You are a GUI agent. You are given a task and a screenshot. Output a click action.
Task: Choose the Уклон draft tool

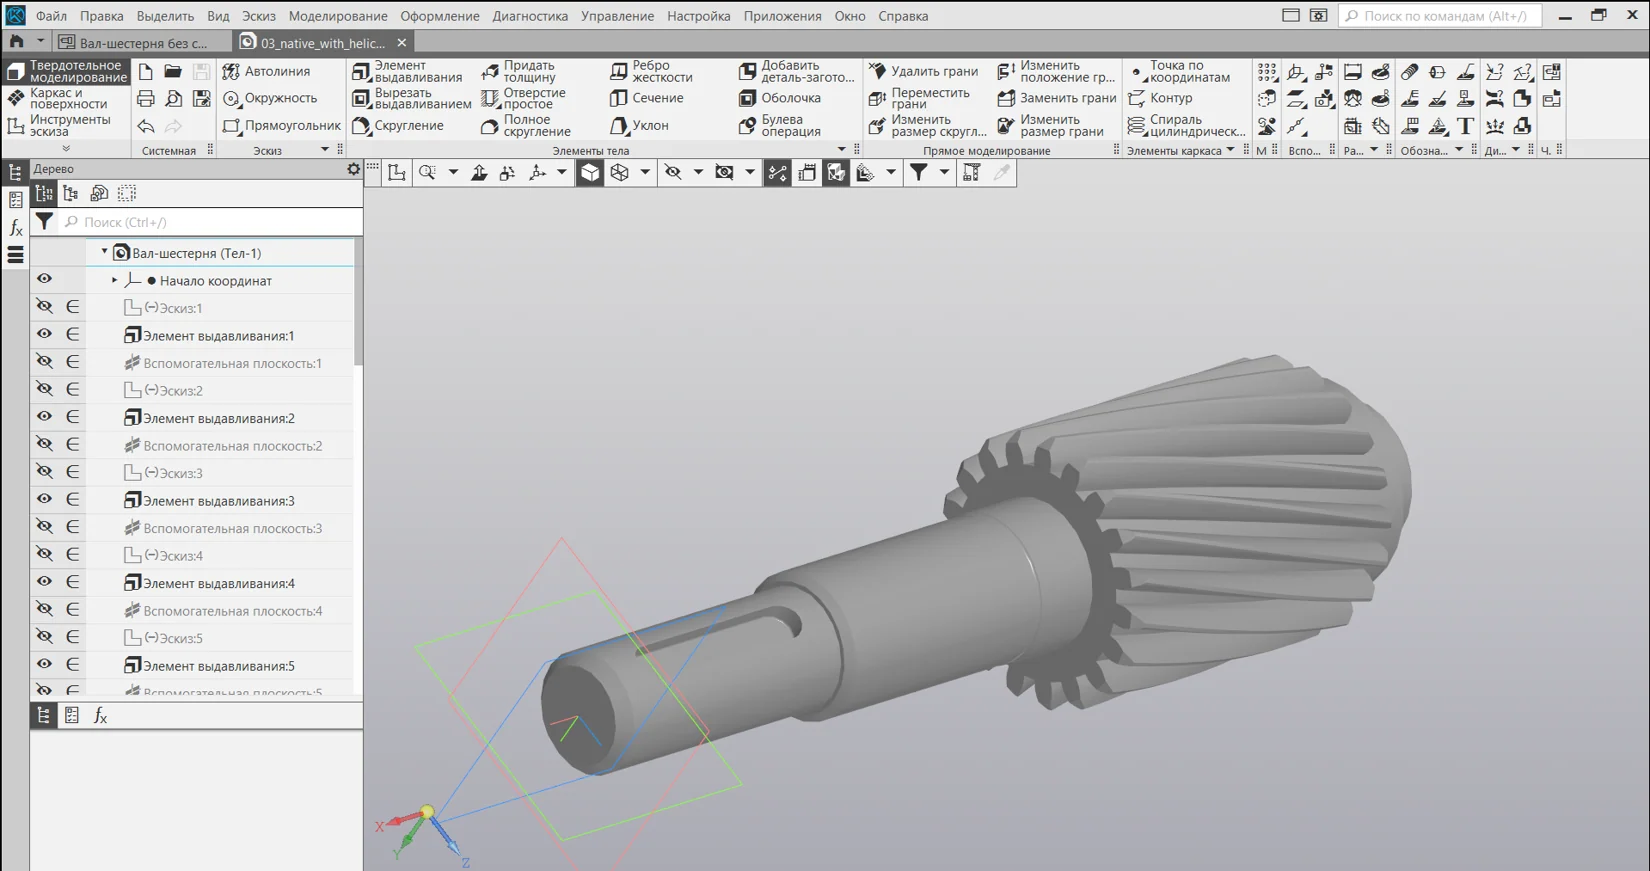(640, 125)
